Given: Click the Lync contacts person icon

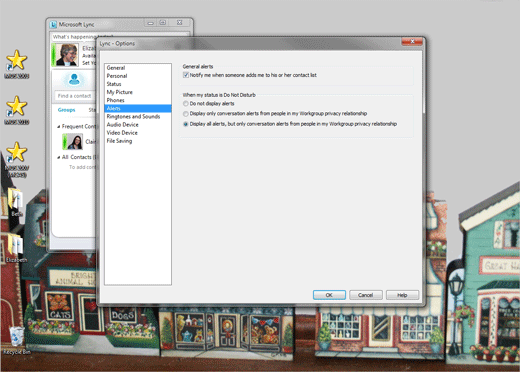Looking at the screenshot, I should [x=74, y=79].
